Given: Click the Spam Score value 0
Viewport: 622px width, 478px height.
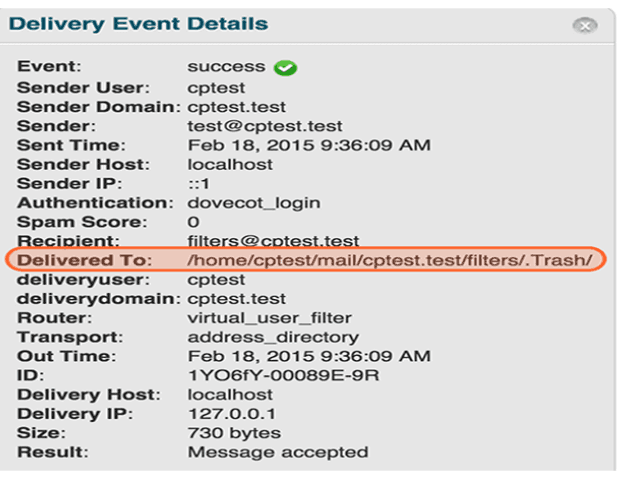Looking at the screenshot, I should tap(194, 222).
